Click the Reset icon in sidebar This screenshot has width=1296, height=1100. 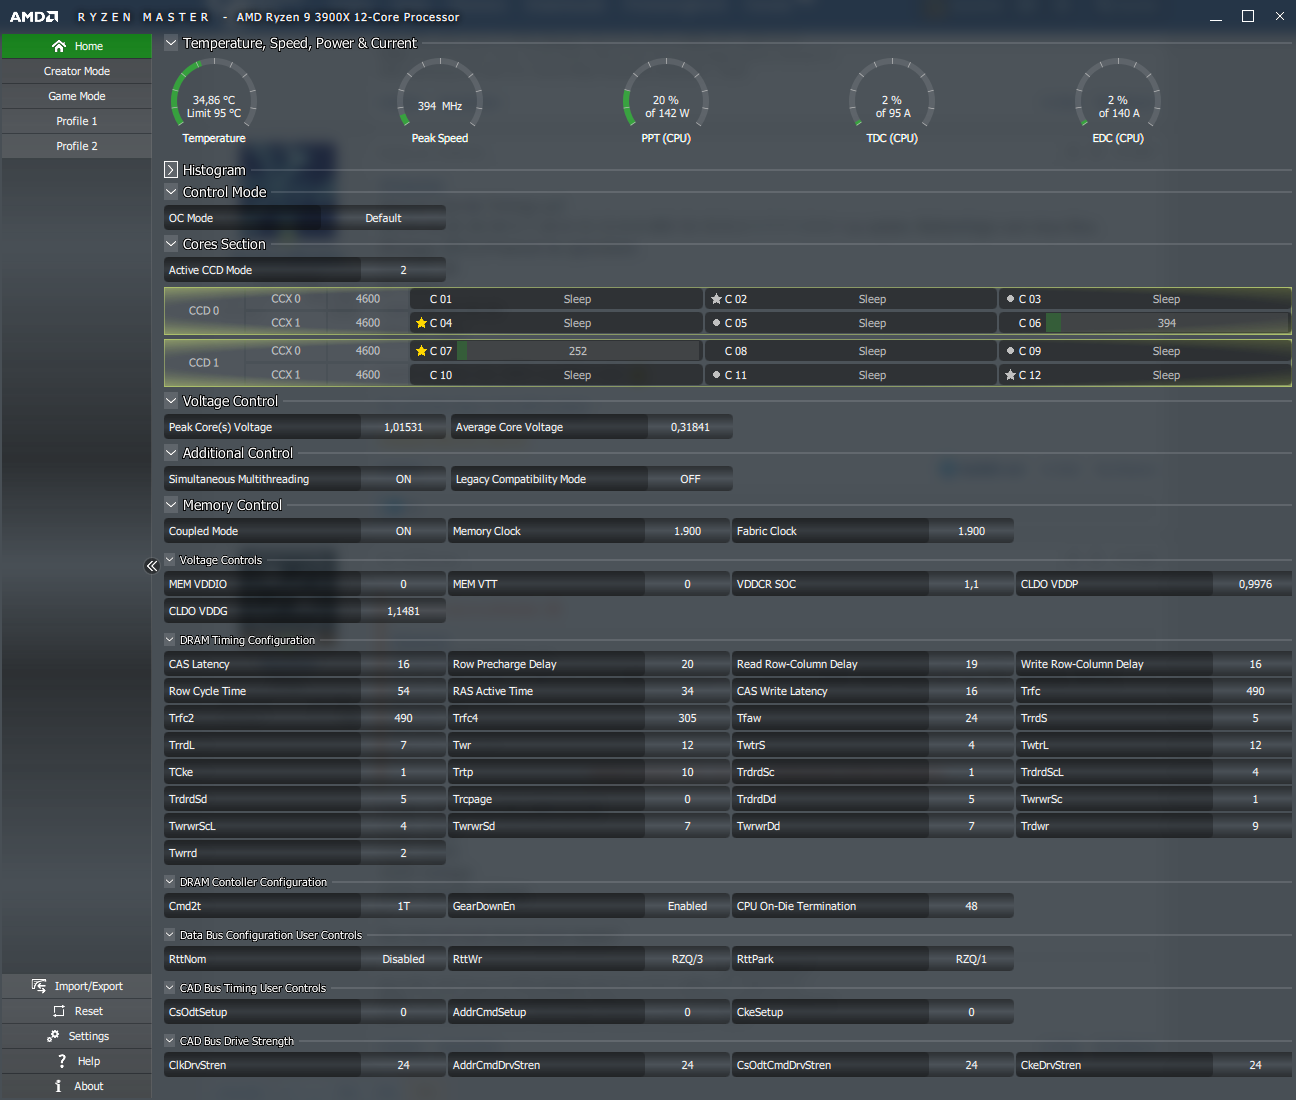59,1011
